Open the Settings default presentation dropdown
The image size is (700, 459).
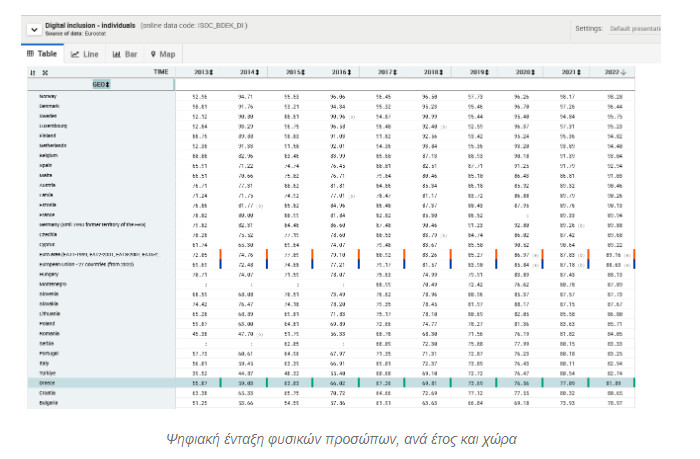653,29
